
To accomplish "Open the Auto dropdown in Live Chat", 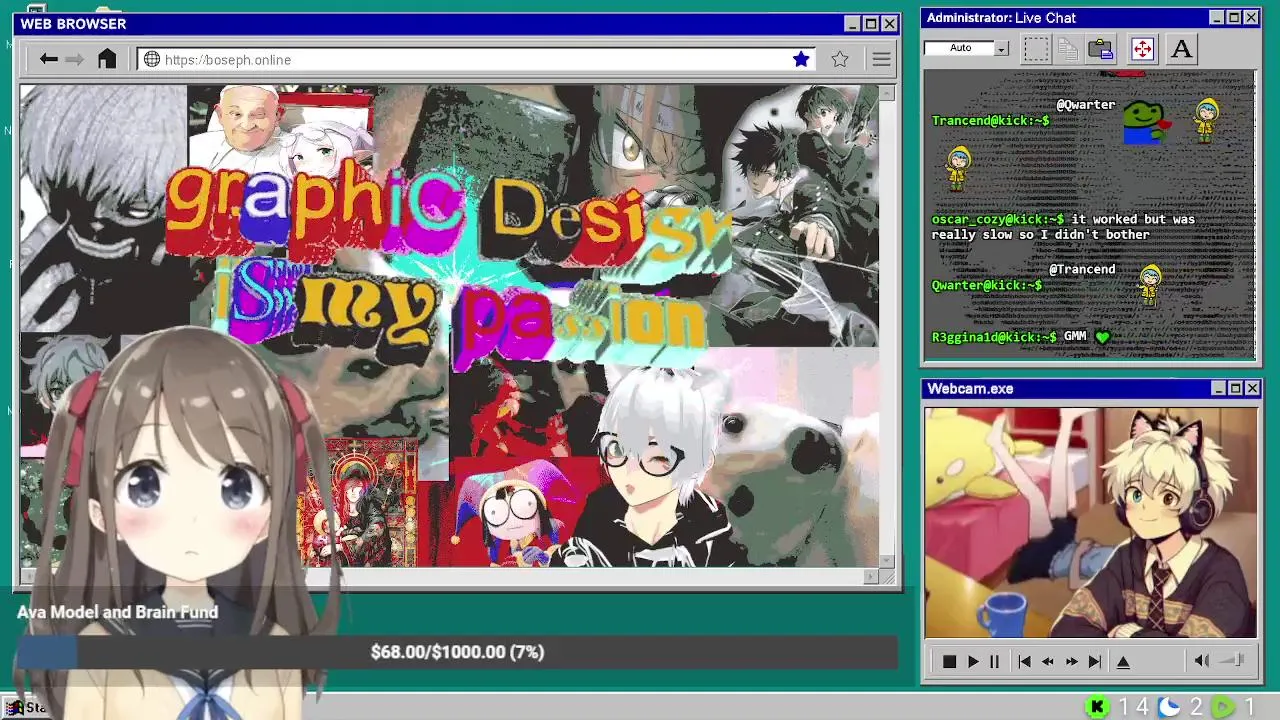I will (1001, 48).
